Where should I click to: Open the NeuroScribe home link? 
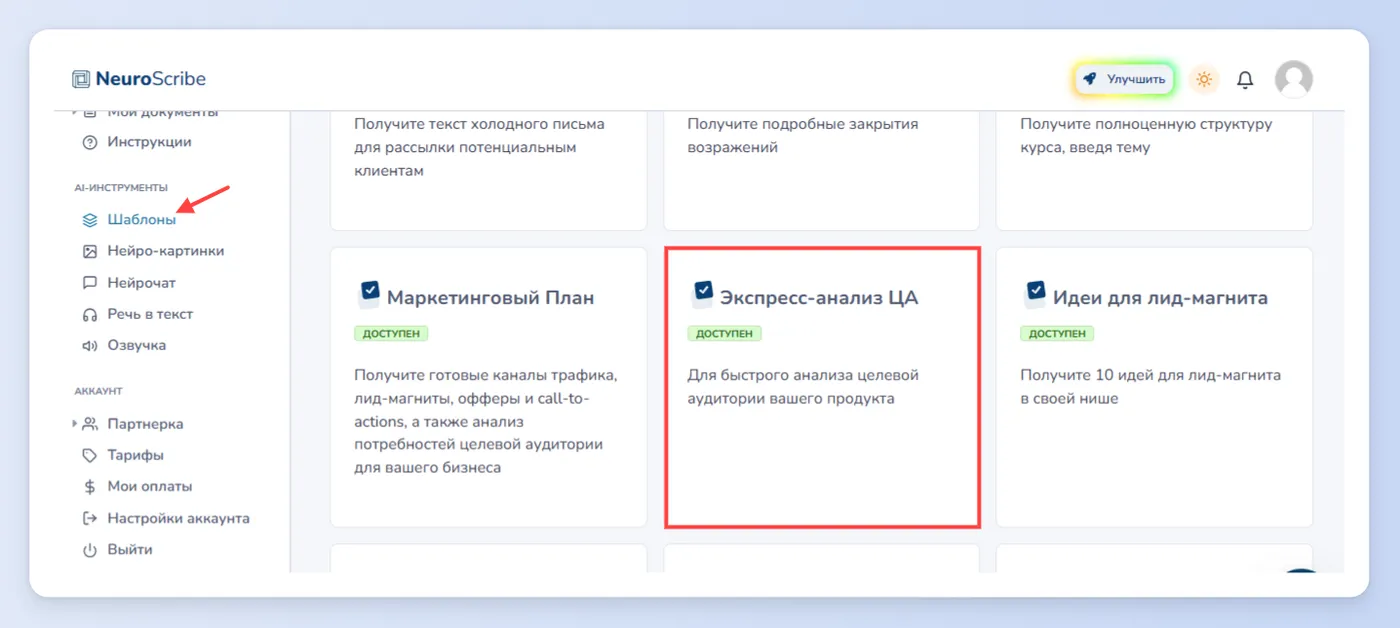[x=139, y=79]
